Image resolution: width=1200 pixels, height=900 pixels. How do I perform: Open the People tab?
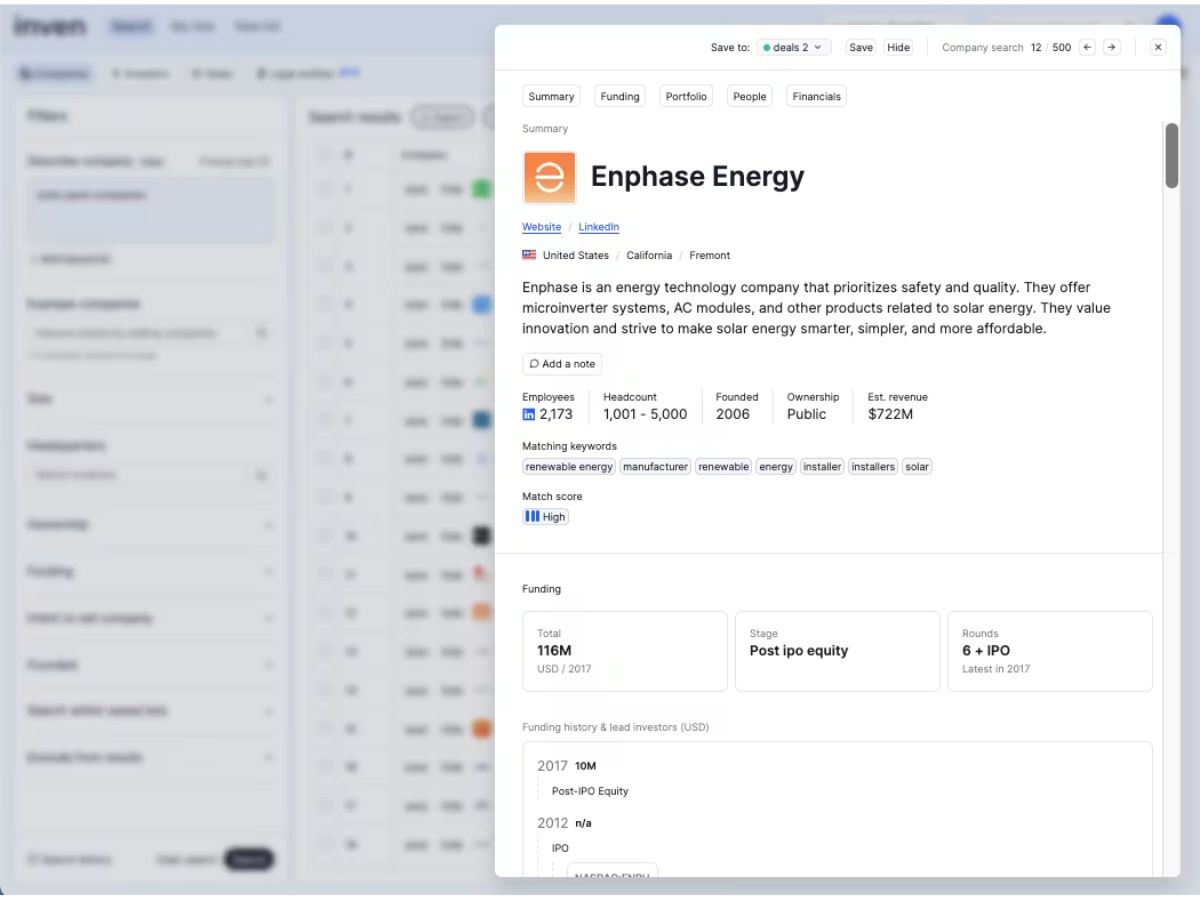749,96
